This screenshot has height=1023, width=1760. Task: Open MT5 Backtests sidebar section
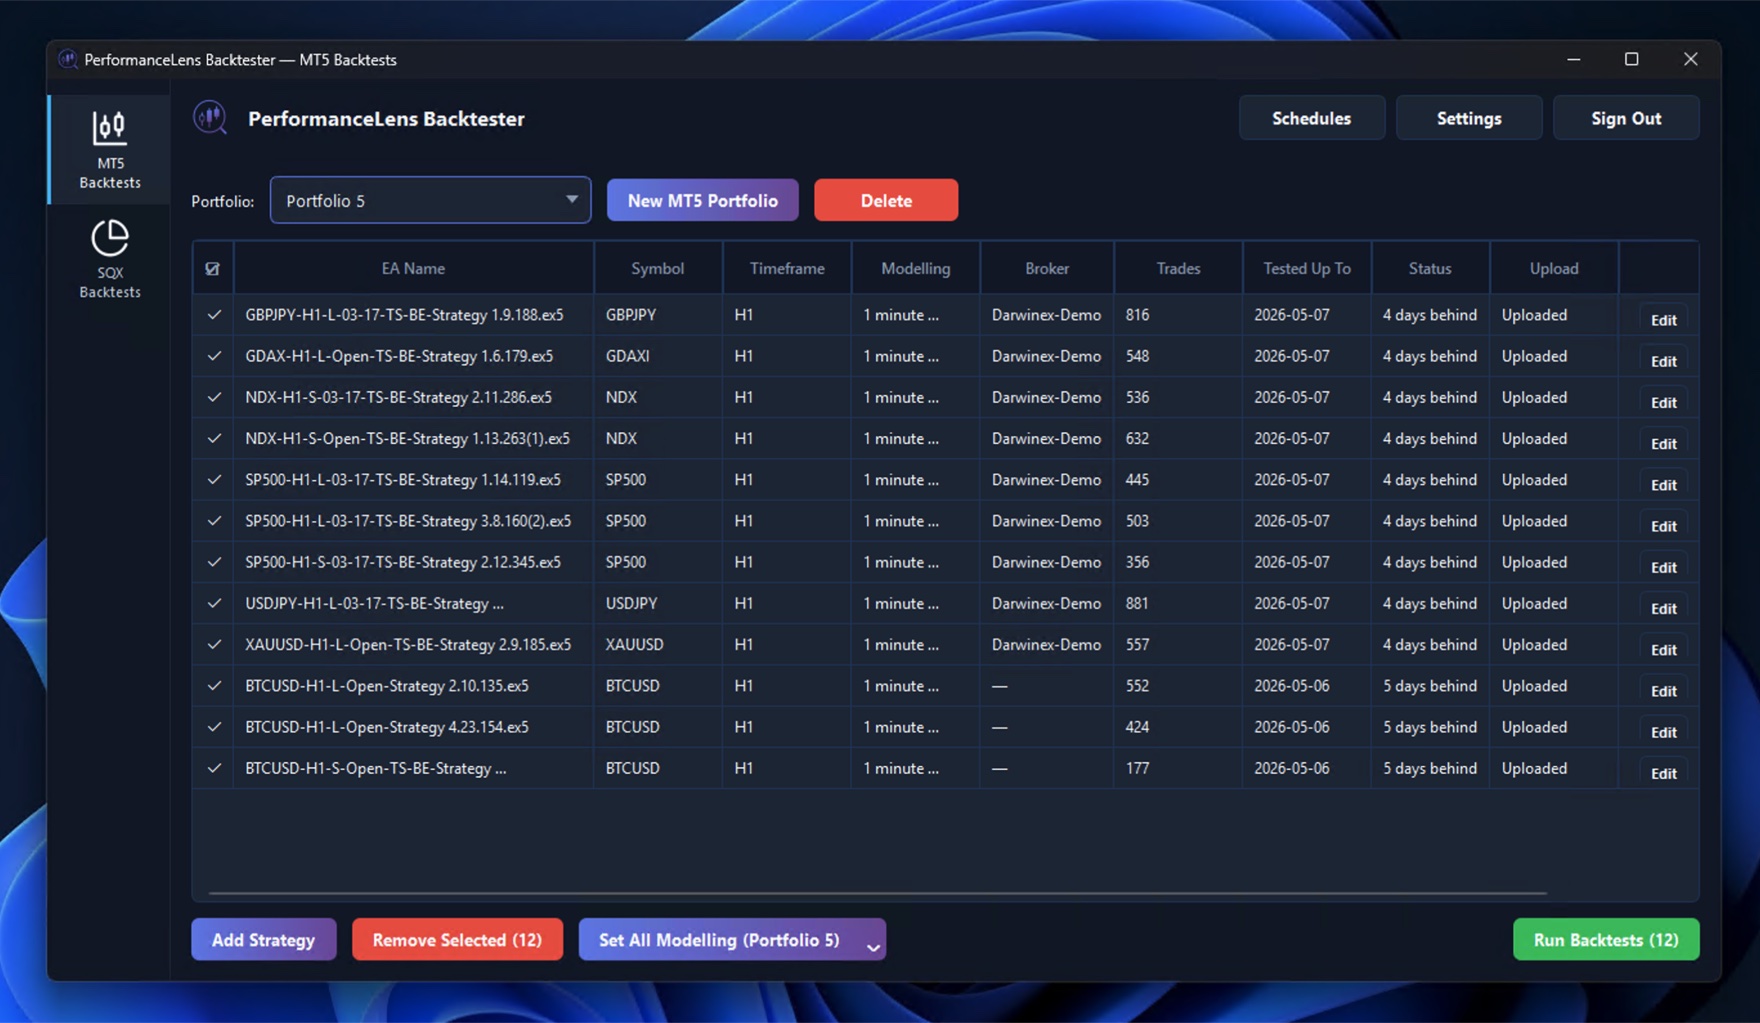tap(109, 150)
